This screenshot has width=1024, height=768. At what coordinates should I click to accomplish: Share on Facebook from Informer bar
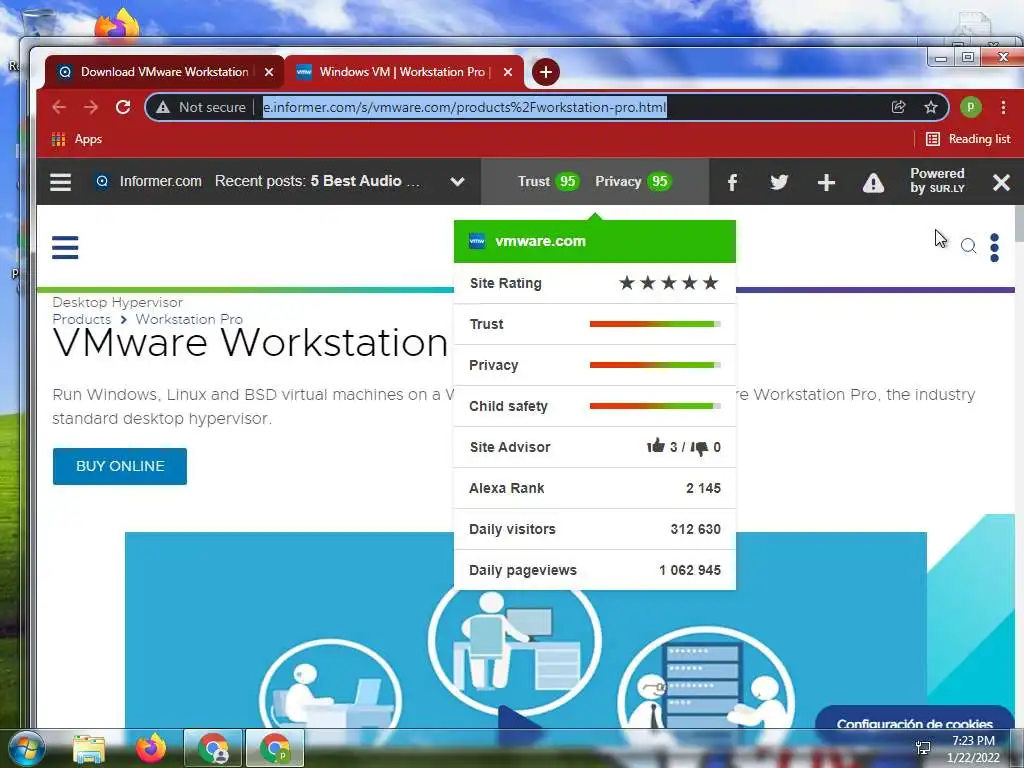click(x=732, y=182)
